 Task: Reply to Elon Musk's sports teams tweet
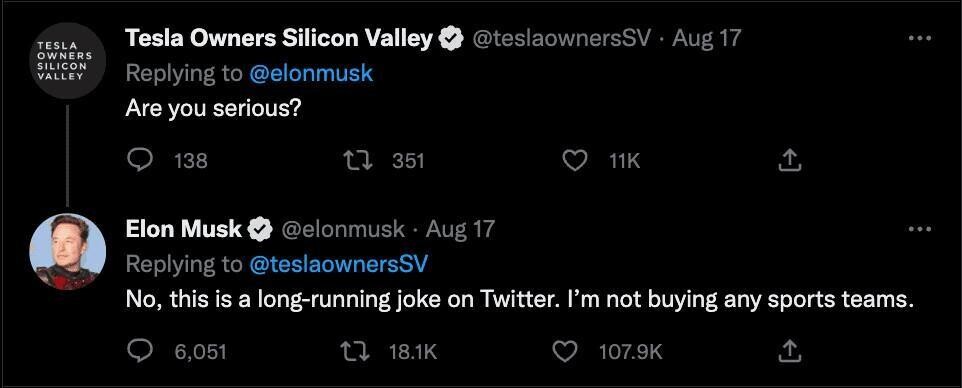pyautogui.click(x=138, y=351)
